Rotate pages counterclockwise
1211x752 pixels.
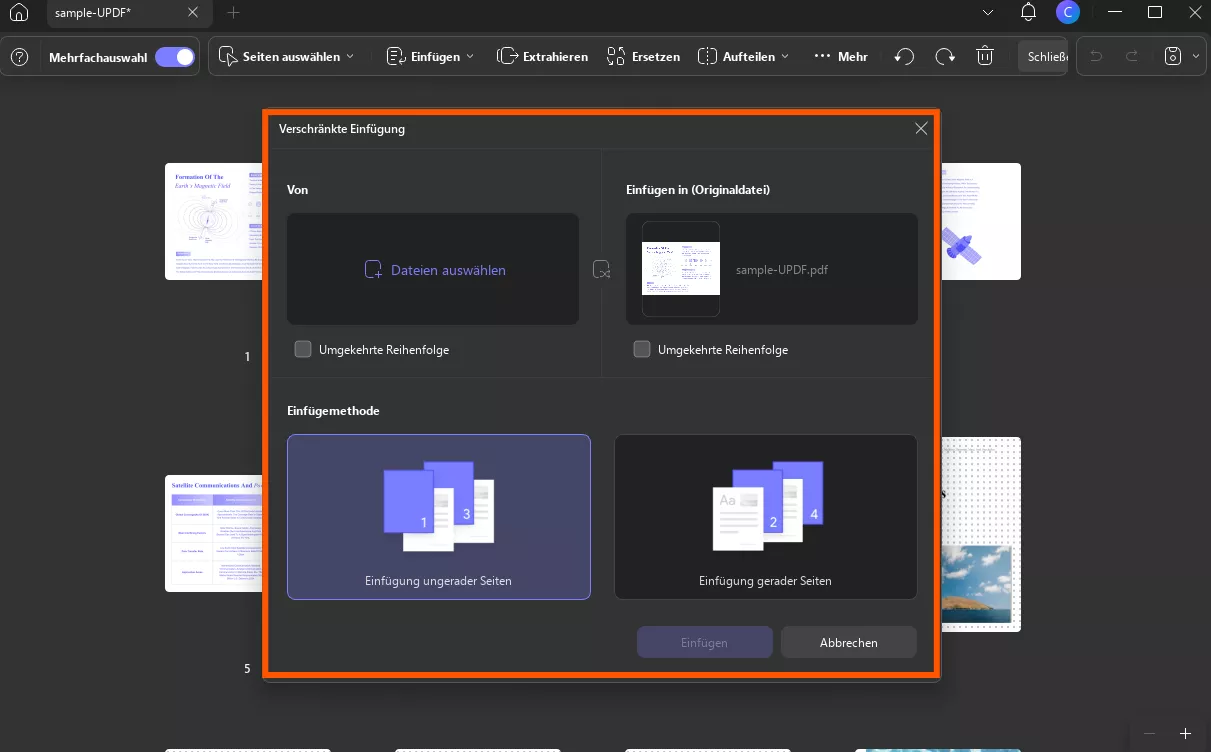pos(904,57)
